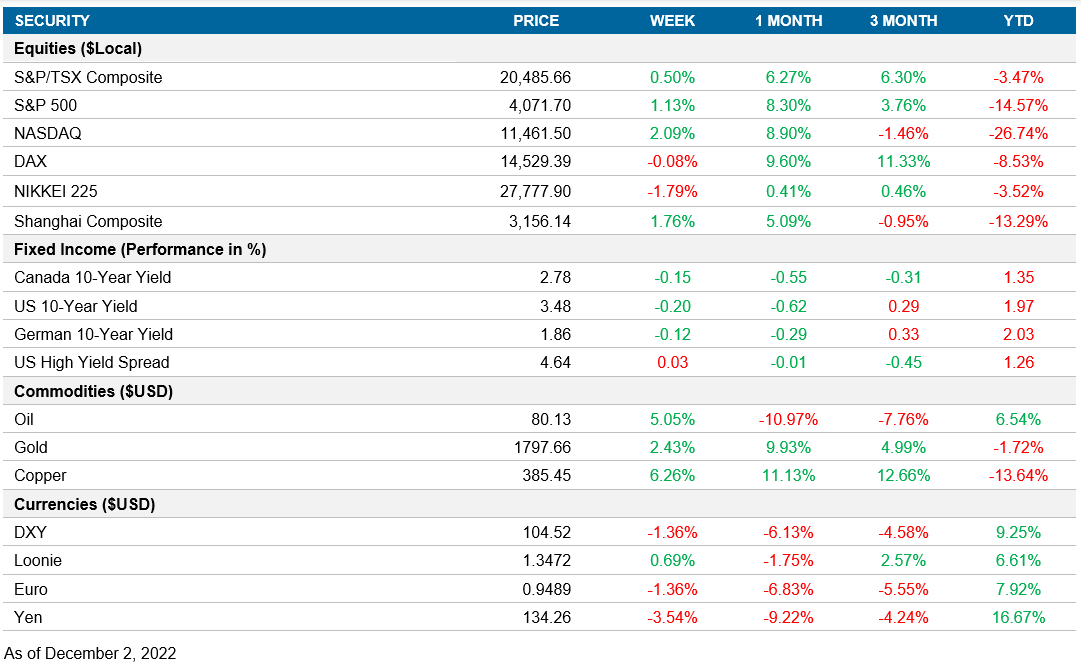
Task: Select Copper's YTD value of -13.64%
Action: pyautogui.click(x=1016, y=476)
